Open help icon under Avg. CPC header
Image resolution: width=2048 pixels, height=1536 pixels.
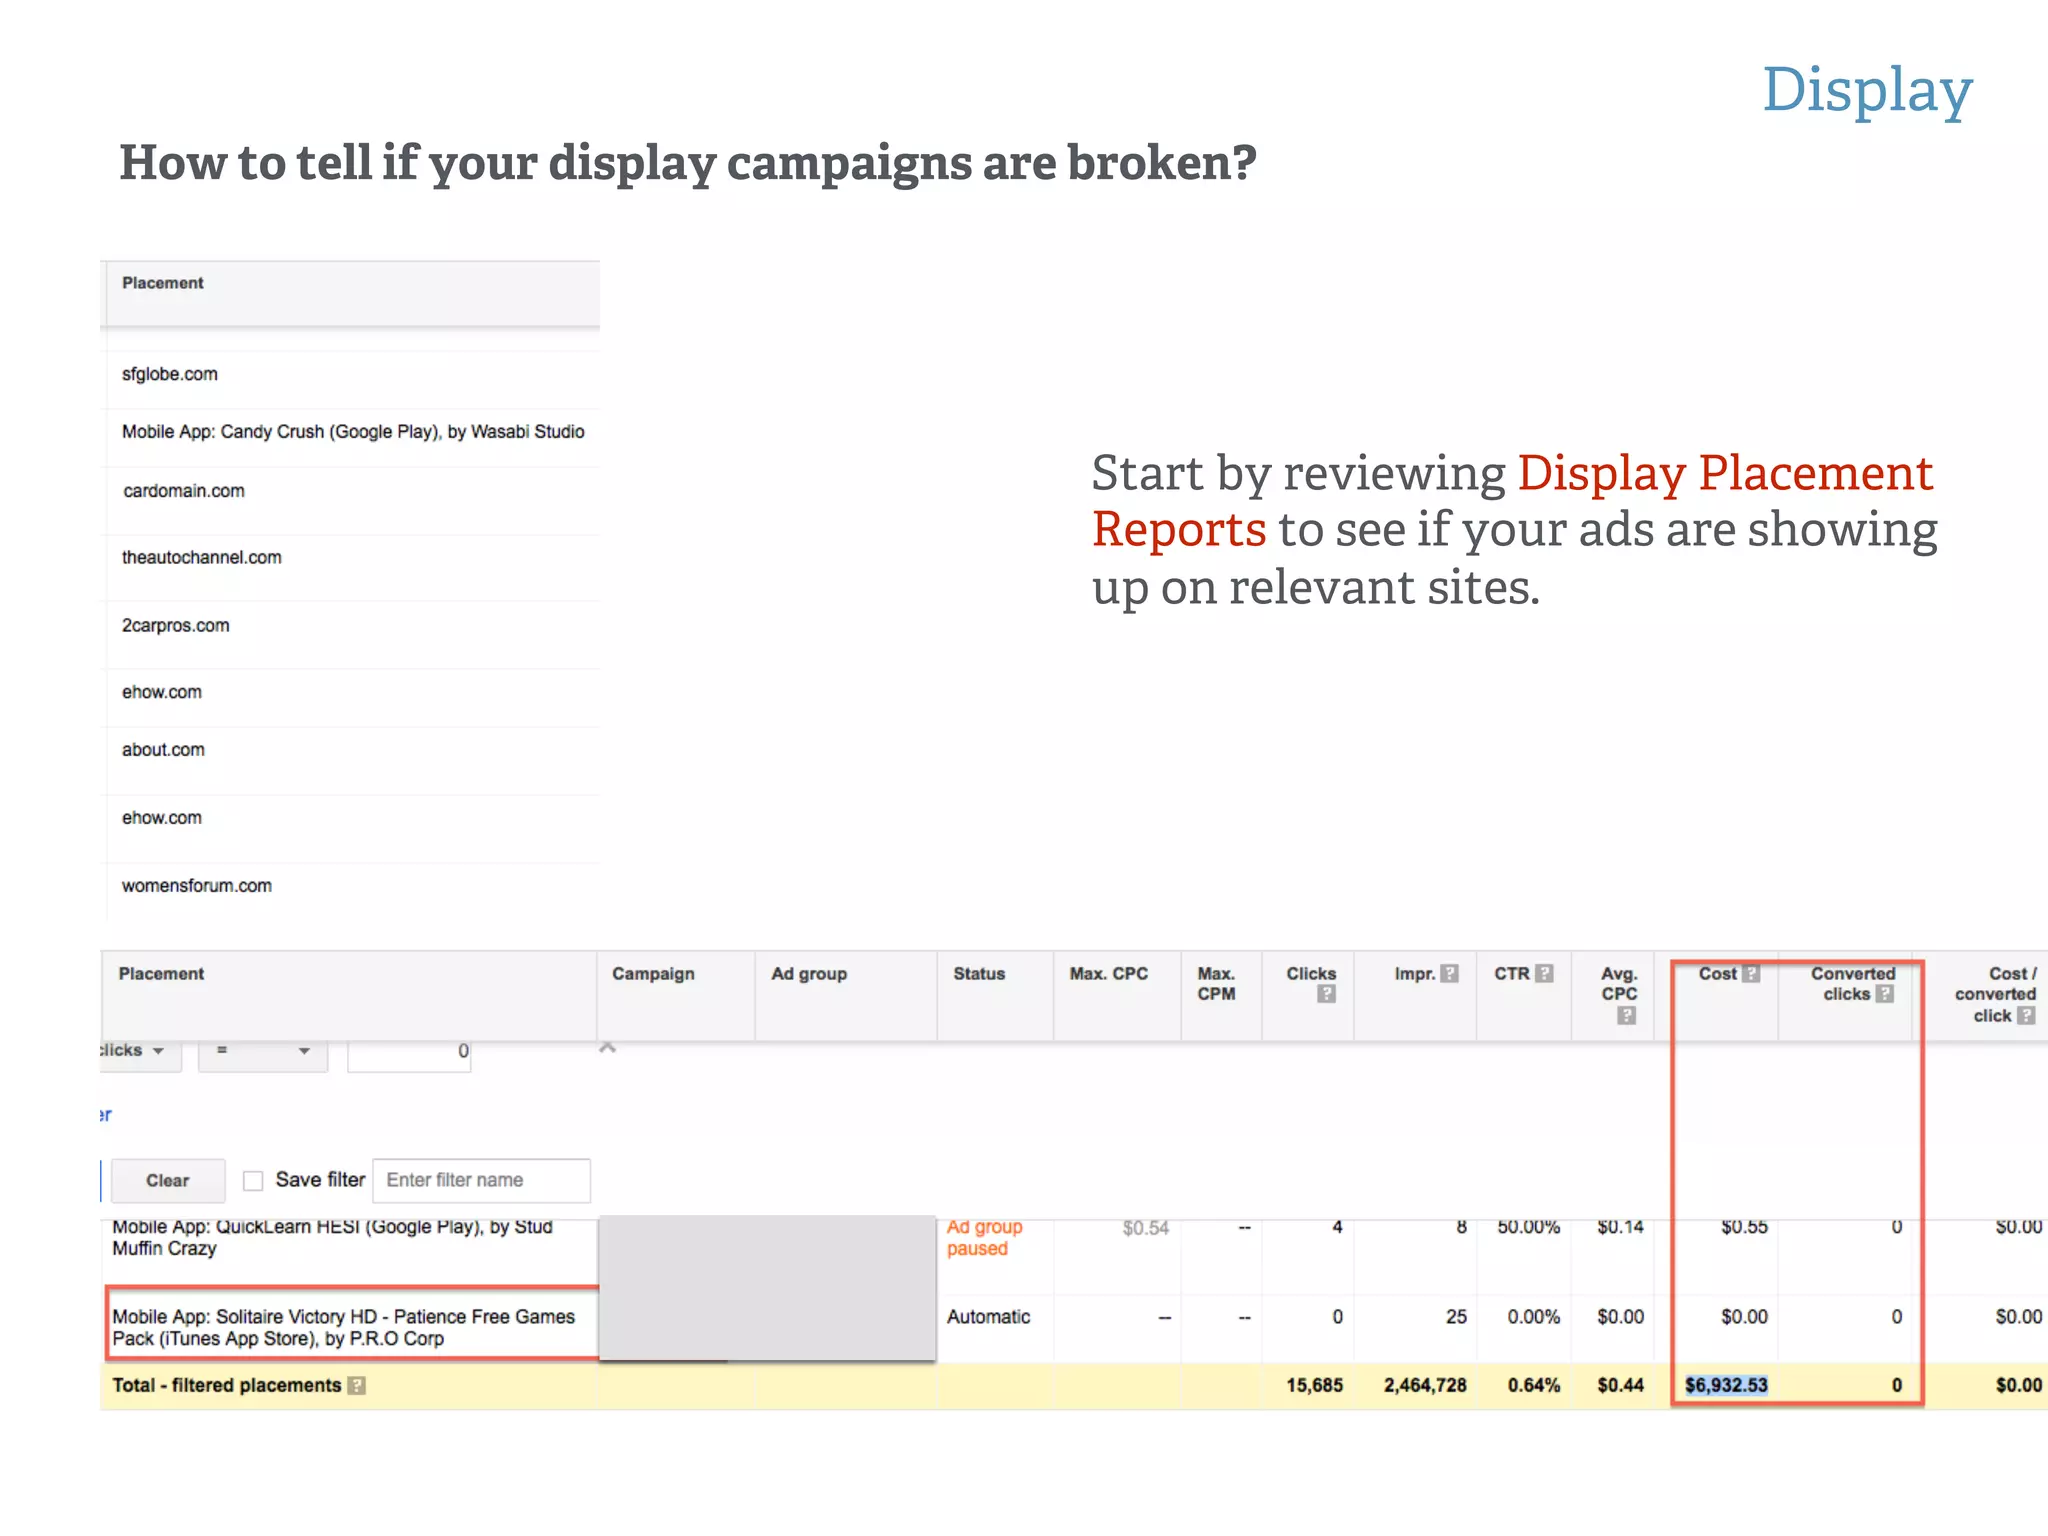click(1627, 1015)
